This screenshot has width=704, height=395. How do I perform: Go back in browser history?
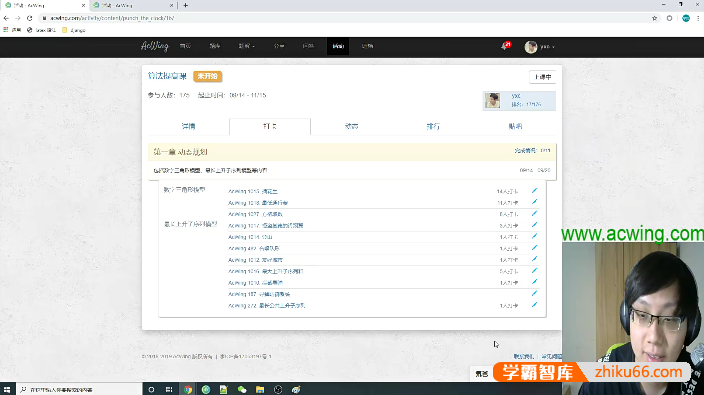pyautogui.click(x=6, y=18)
